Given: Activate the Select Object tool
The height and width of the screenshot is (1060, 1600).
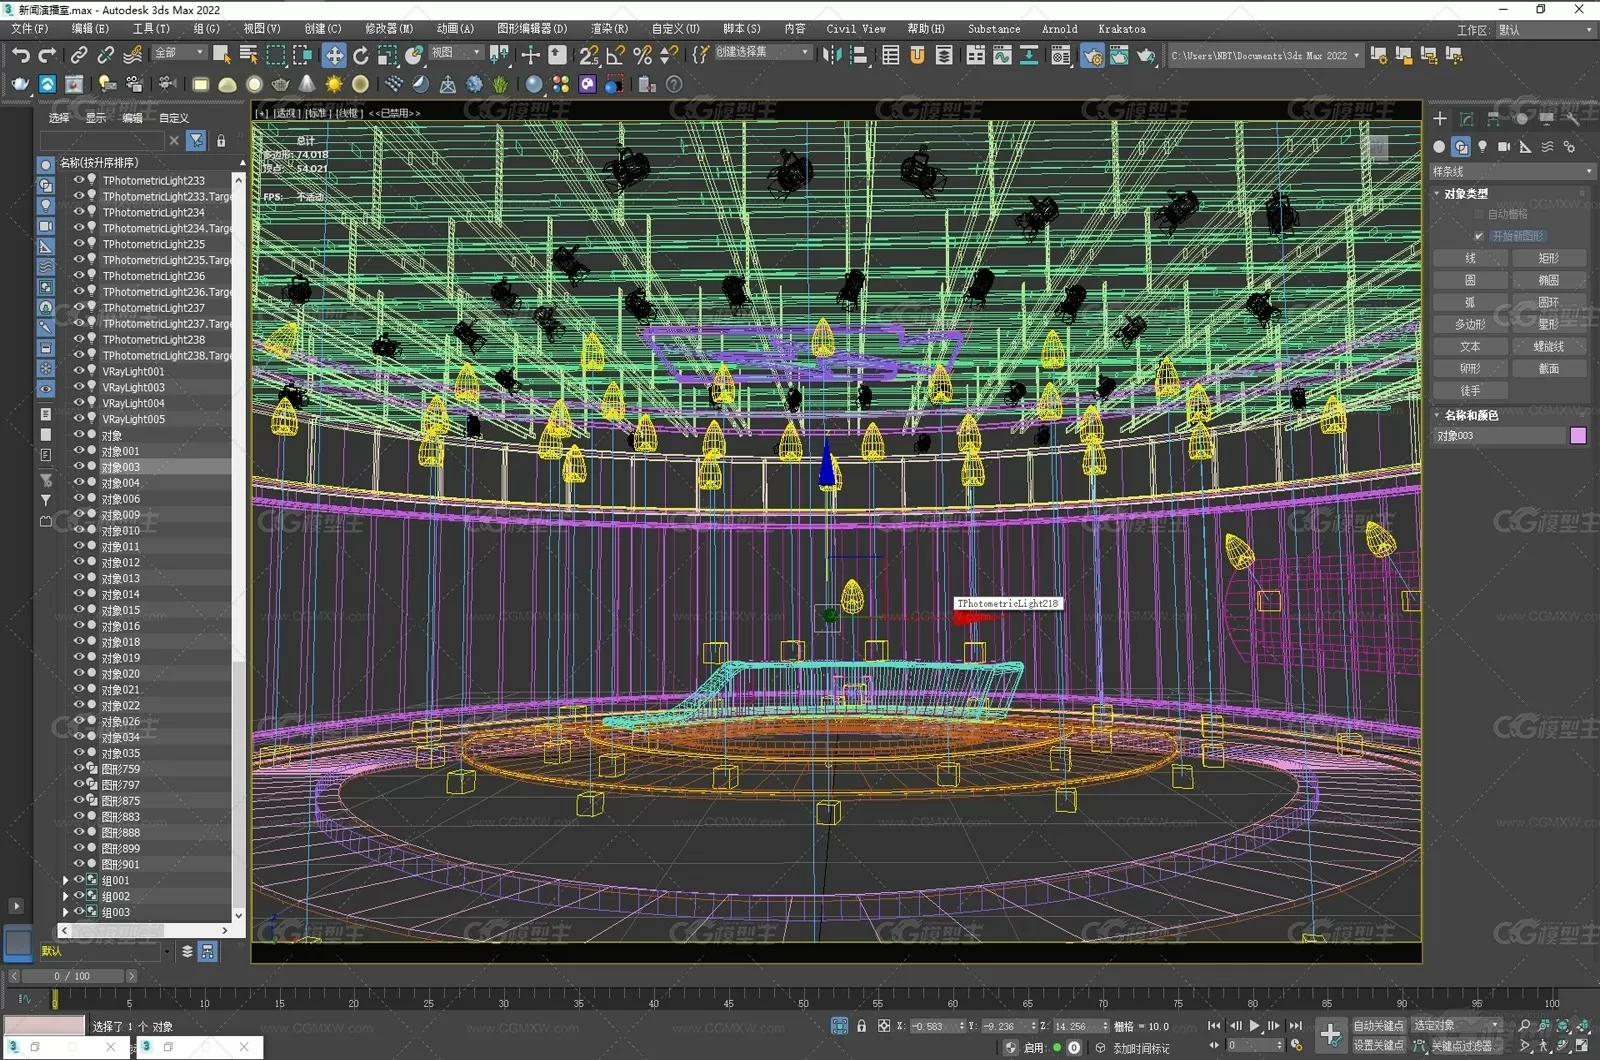Looking at the screenshot, I should (222, 55).
